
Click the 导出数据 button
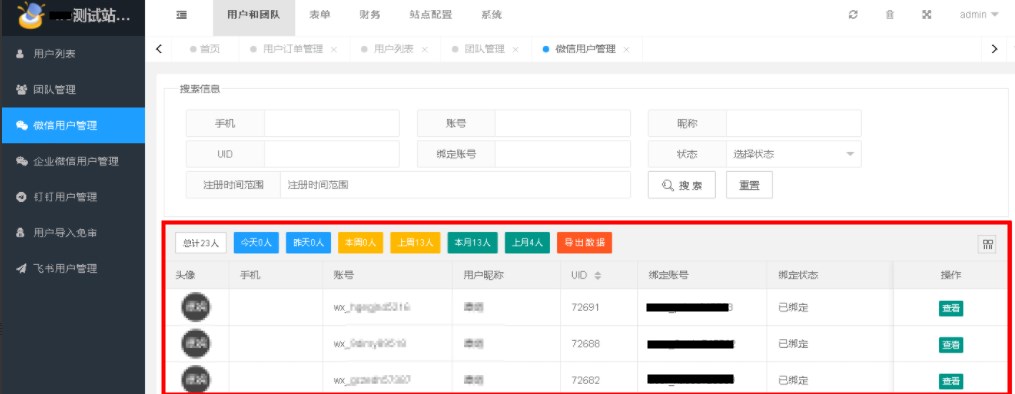pyautogui.click(x=585, y=243)
